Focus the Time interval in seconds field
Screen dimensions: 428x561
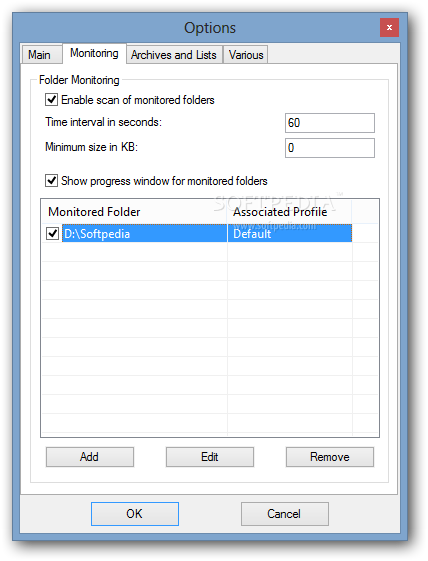click(x=330, y=123)
